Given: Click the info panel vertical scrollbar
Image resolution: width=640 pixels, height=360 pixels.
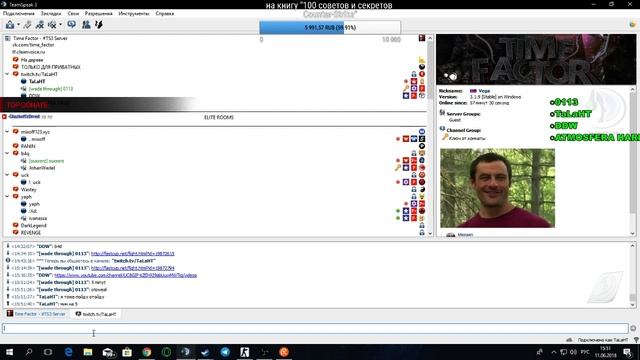Looking at the screenshot, I should [x=633, y=161].
